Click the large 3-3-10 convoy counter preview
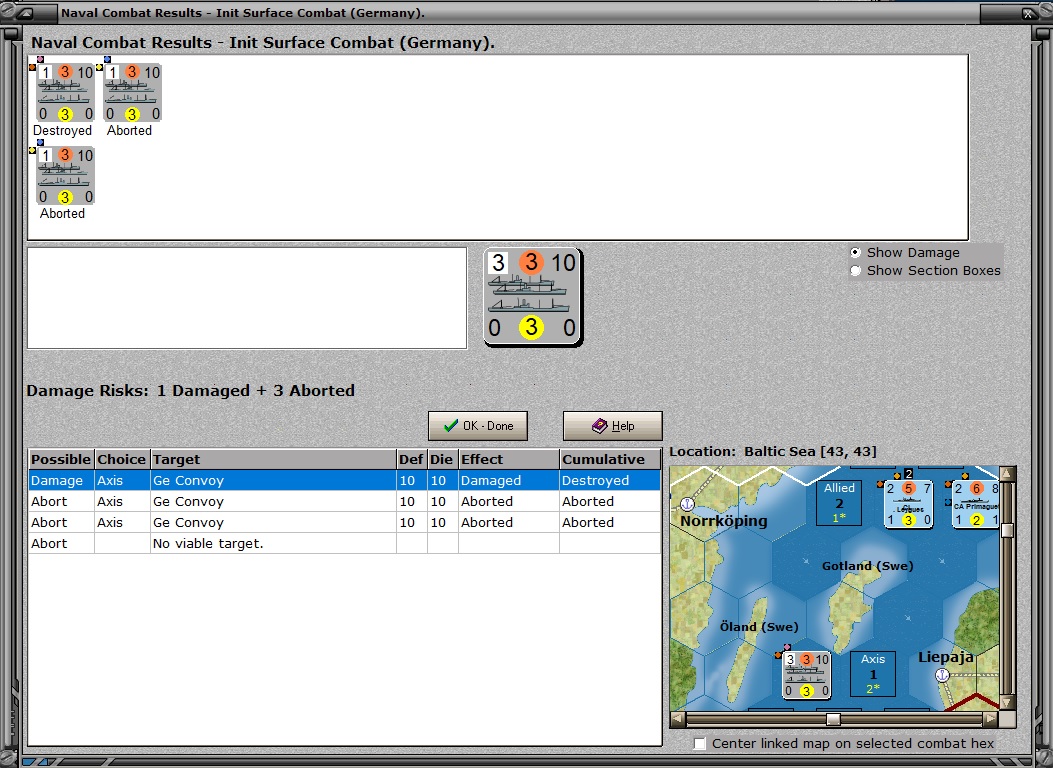Image resolution: width=1053 pixels, height=768 pixels. pos(533,297)
